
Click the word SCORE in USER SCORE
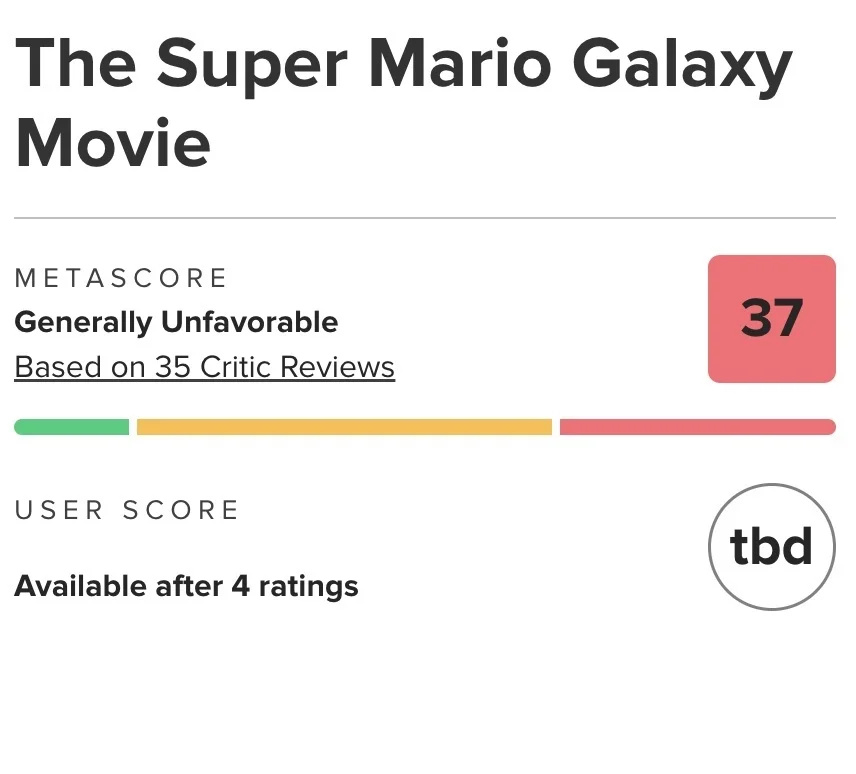tap(181, 510)
